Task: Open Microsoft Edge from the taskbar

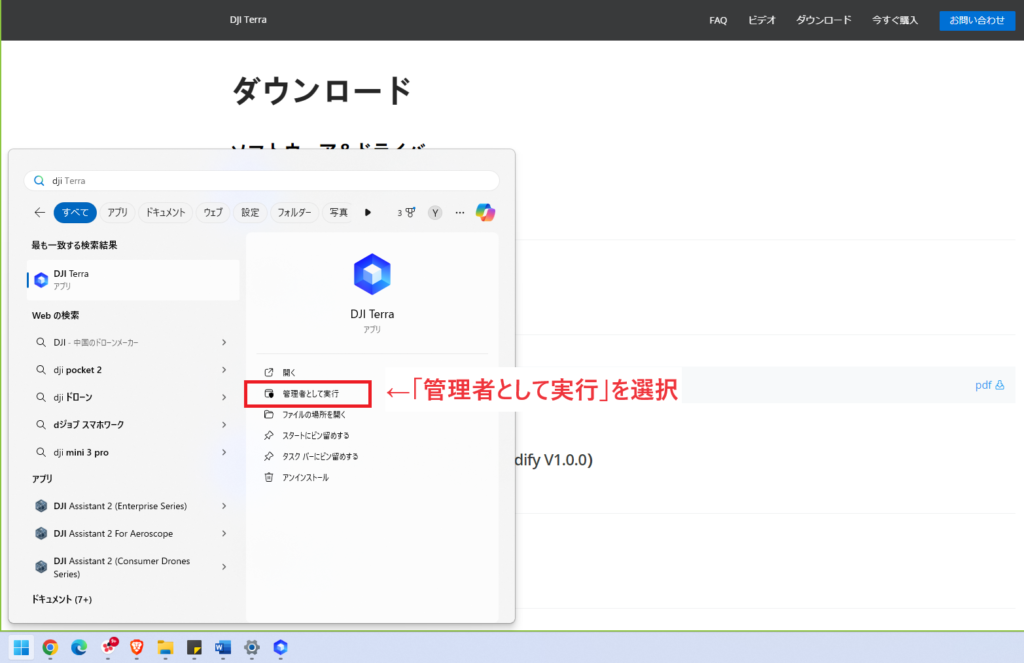Action: [x=79, y=647]
